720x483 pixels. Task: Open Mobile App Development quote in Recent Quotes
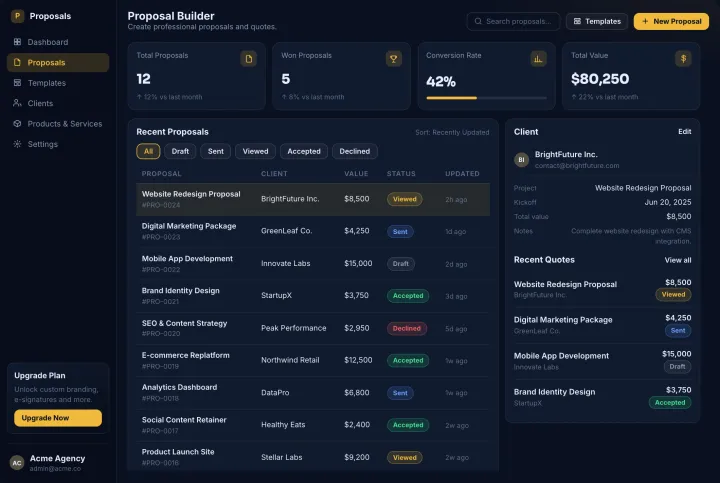pos(602,361)
